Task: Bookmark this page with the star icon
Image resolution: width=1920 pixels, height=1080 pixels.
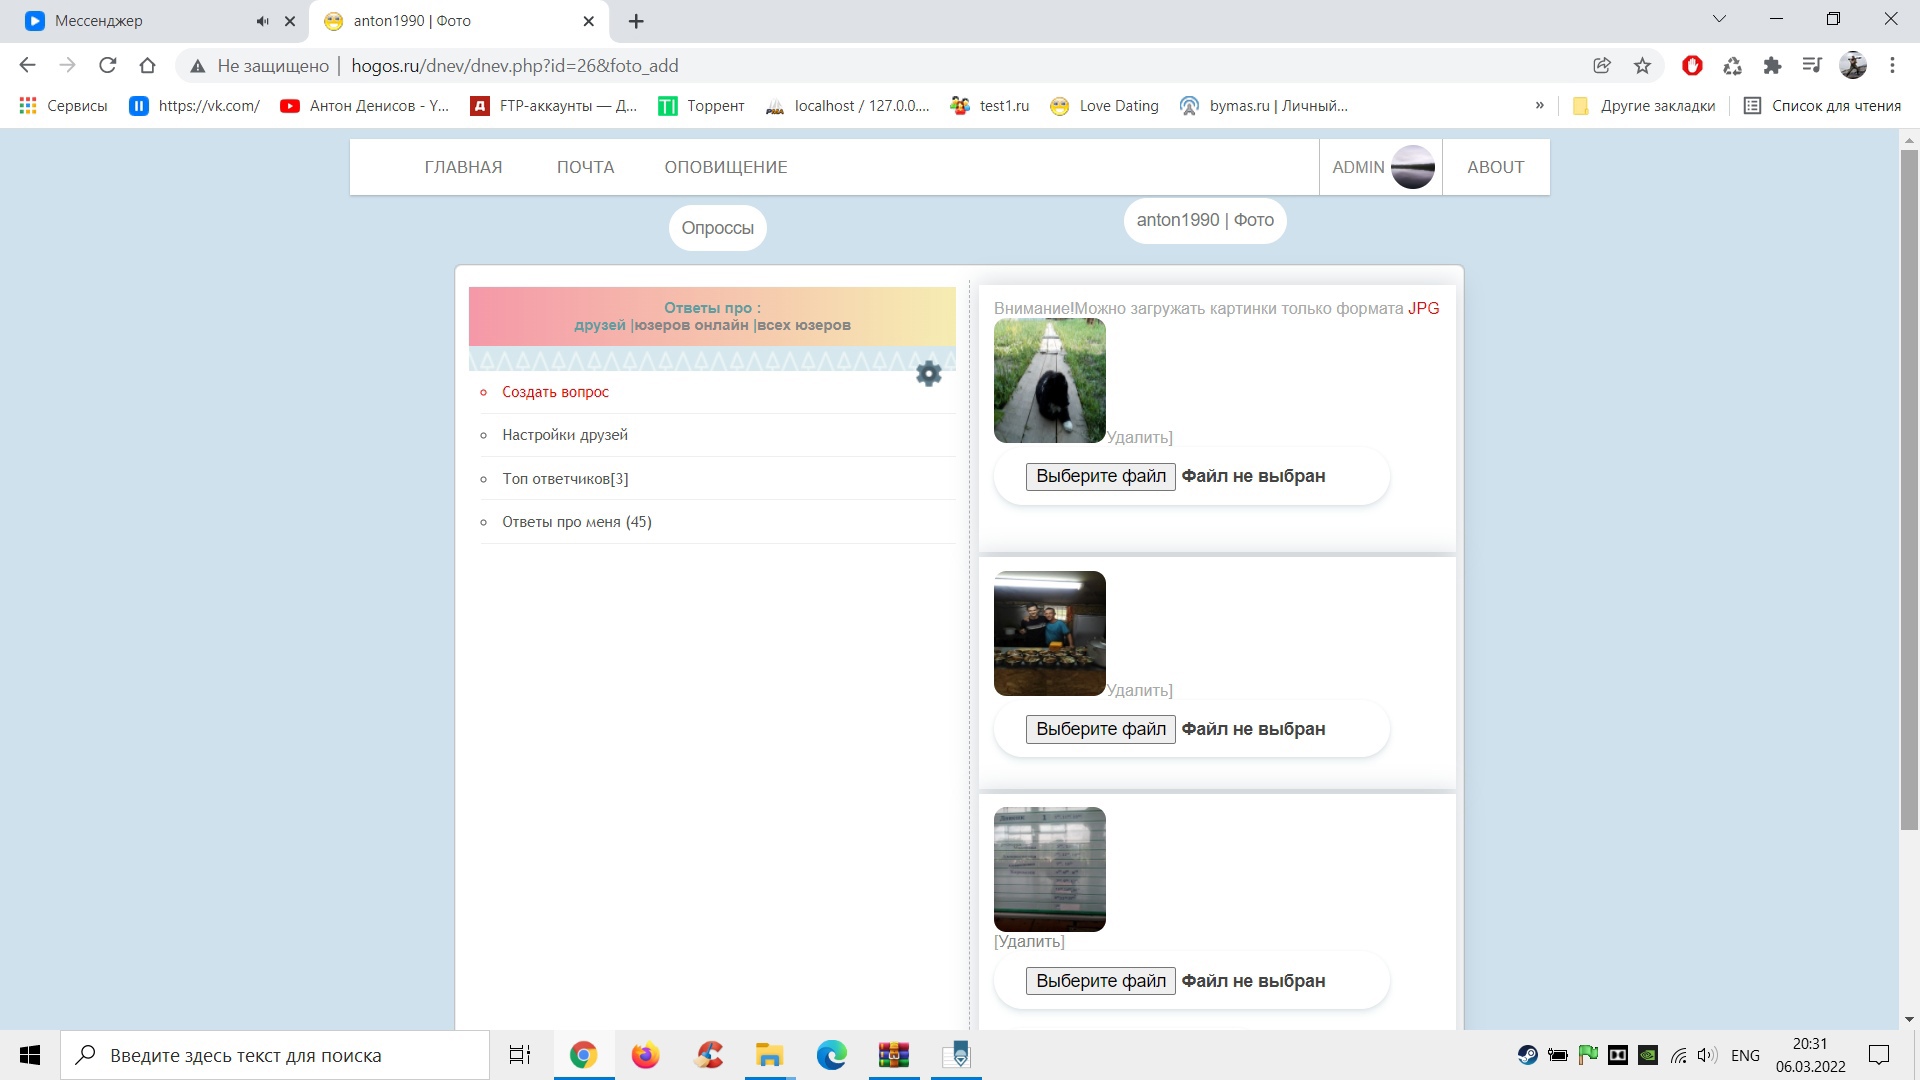Action: point(1642,66)
